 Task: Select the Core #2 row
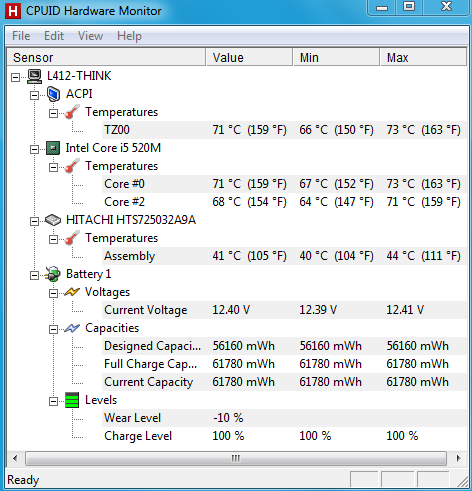point(284,202)
